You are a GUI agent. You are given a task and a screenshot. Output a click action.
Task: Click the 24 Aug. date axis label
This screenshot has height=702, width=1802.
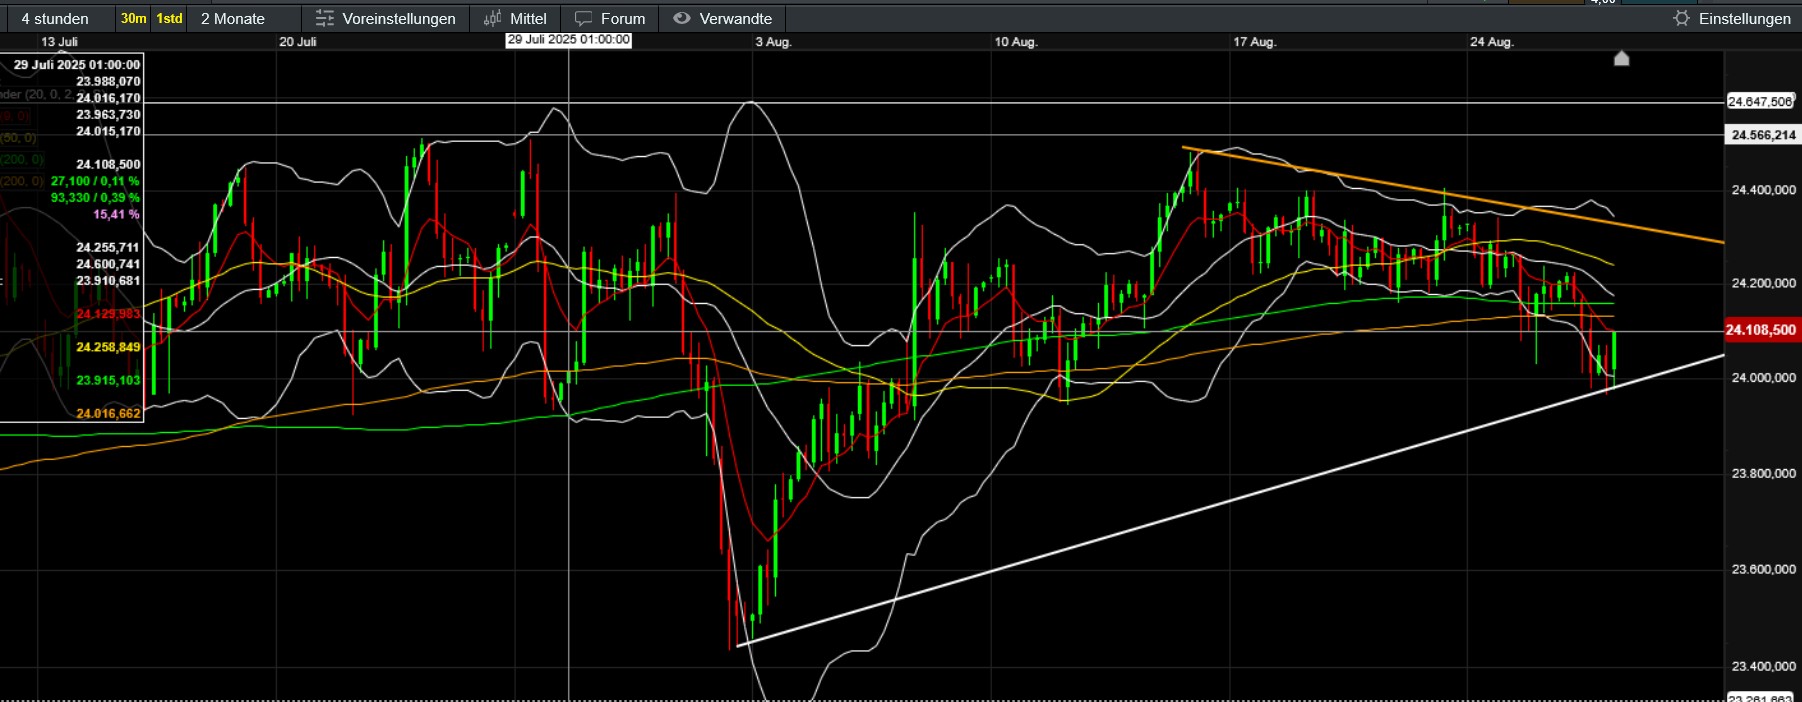(1492, 42)
